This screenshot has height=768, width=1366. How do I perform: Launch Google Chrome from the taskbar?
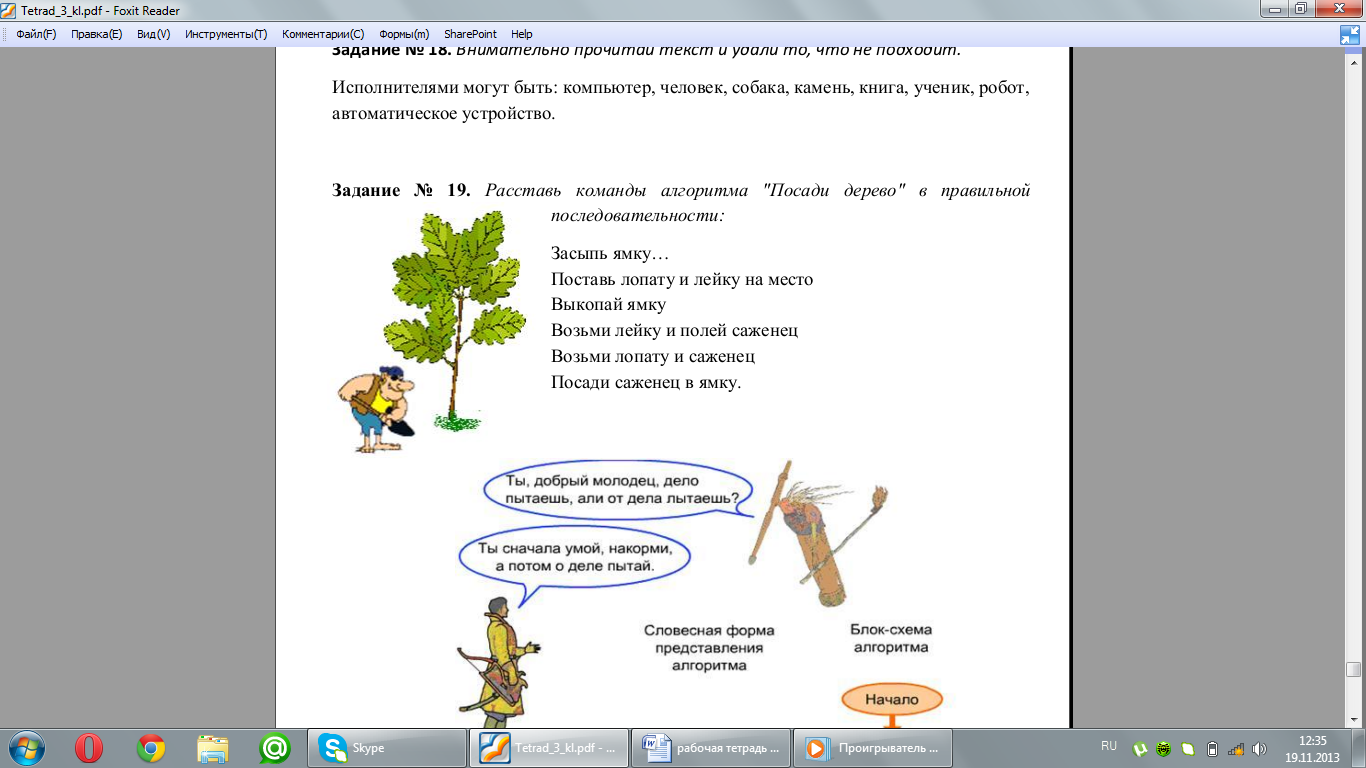[x=151, y=748]
